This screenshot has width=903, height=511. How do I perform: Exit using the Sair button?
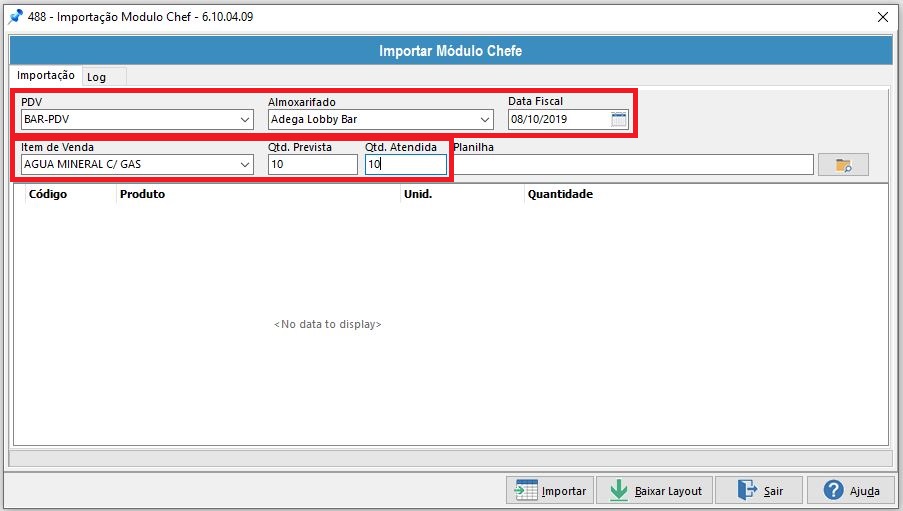coord(759,490)
